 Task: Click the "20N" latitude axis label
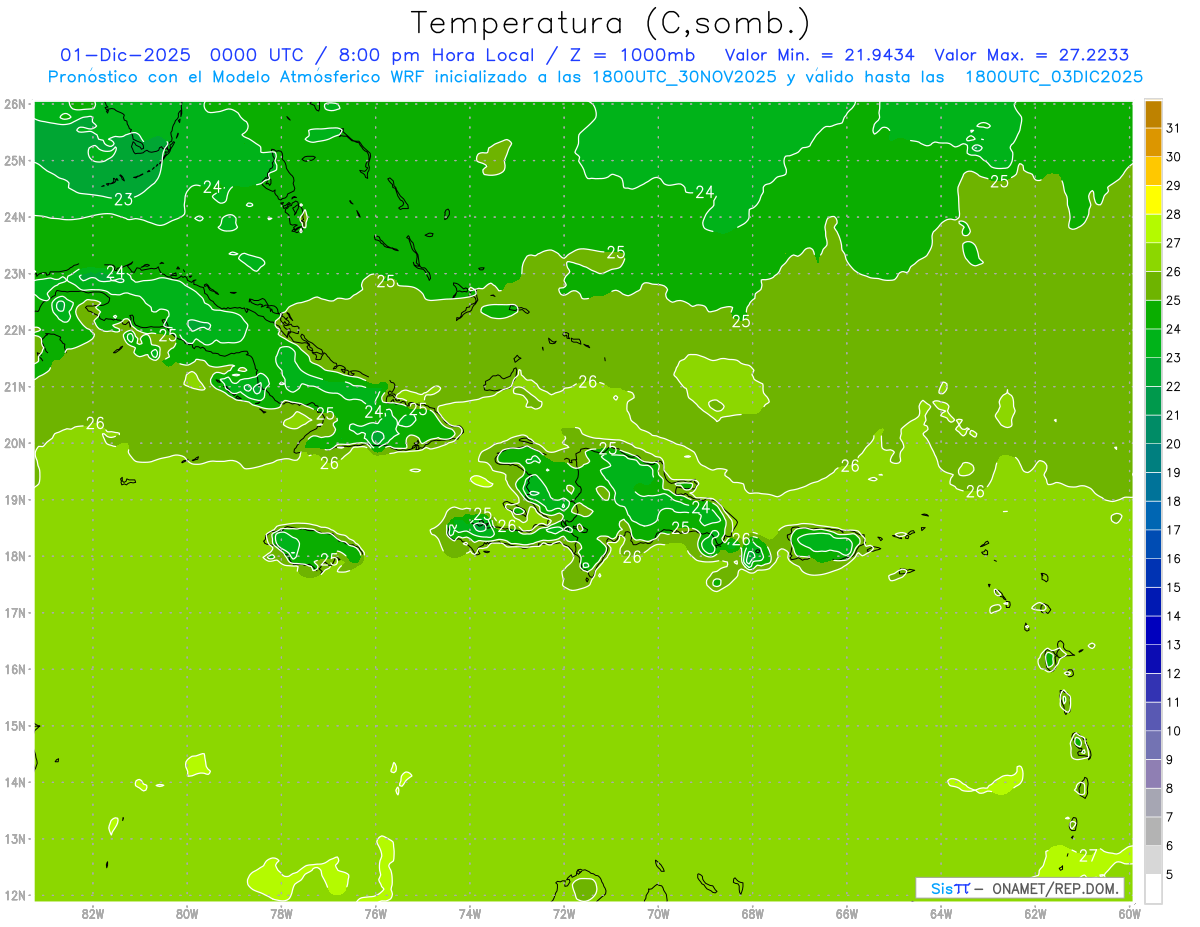14,443
